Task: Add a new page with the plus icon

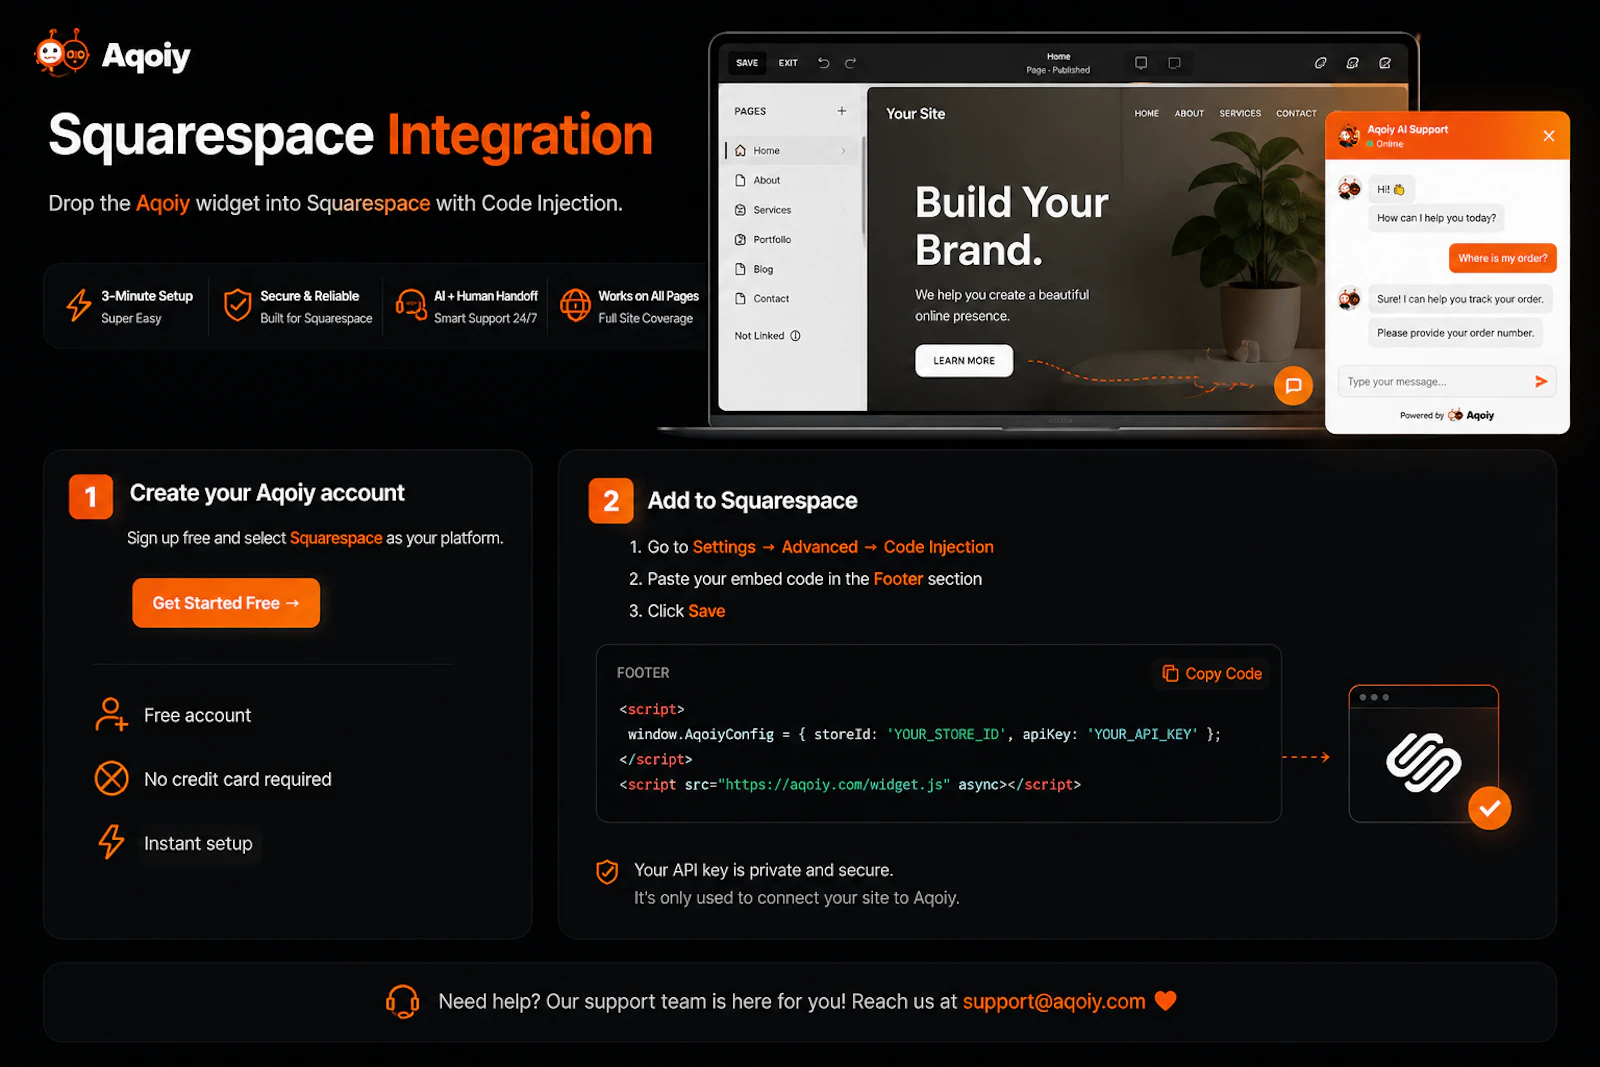Action: (842, 111)
